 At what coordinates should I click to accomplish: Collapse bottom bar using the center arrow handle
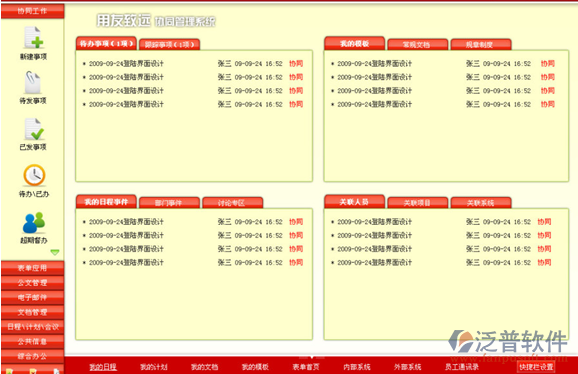(x=312, y=357)
